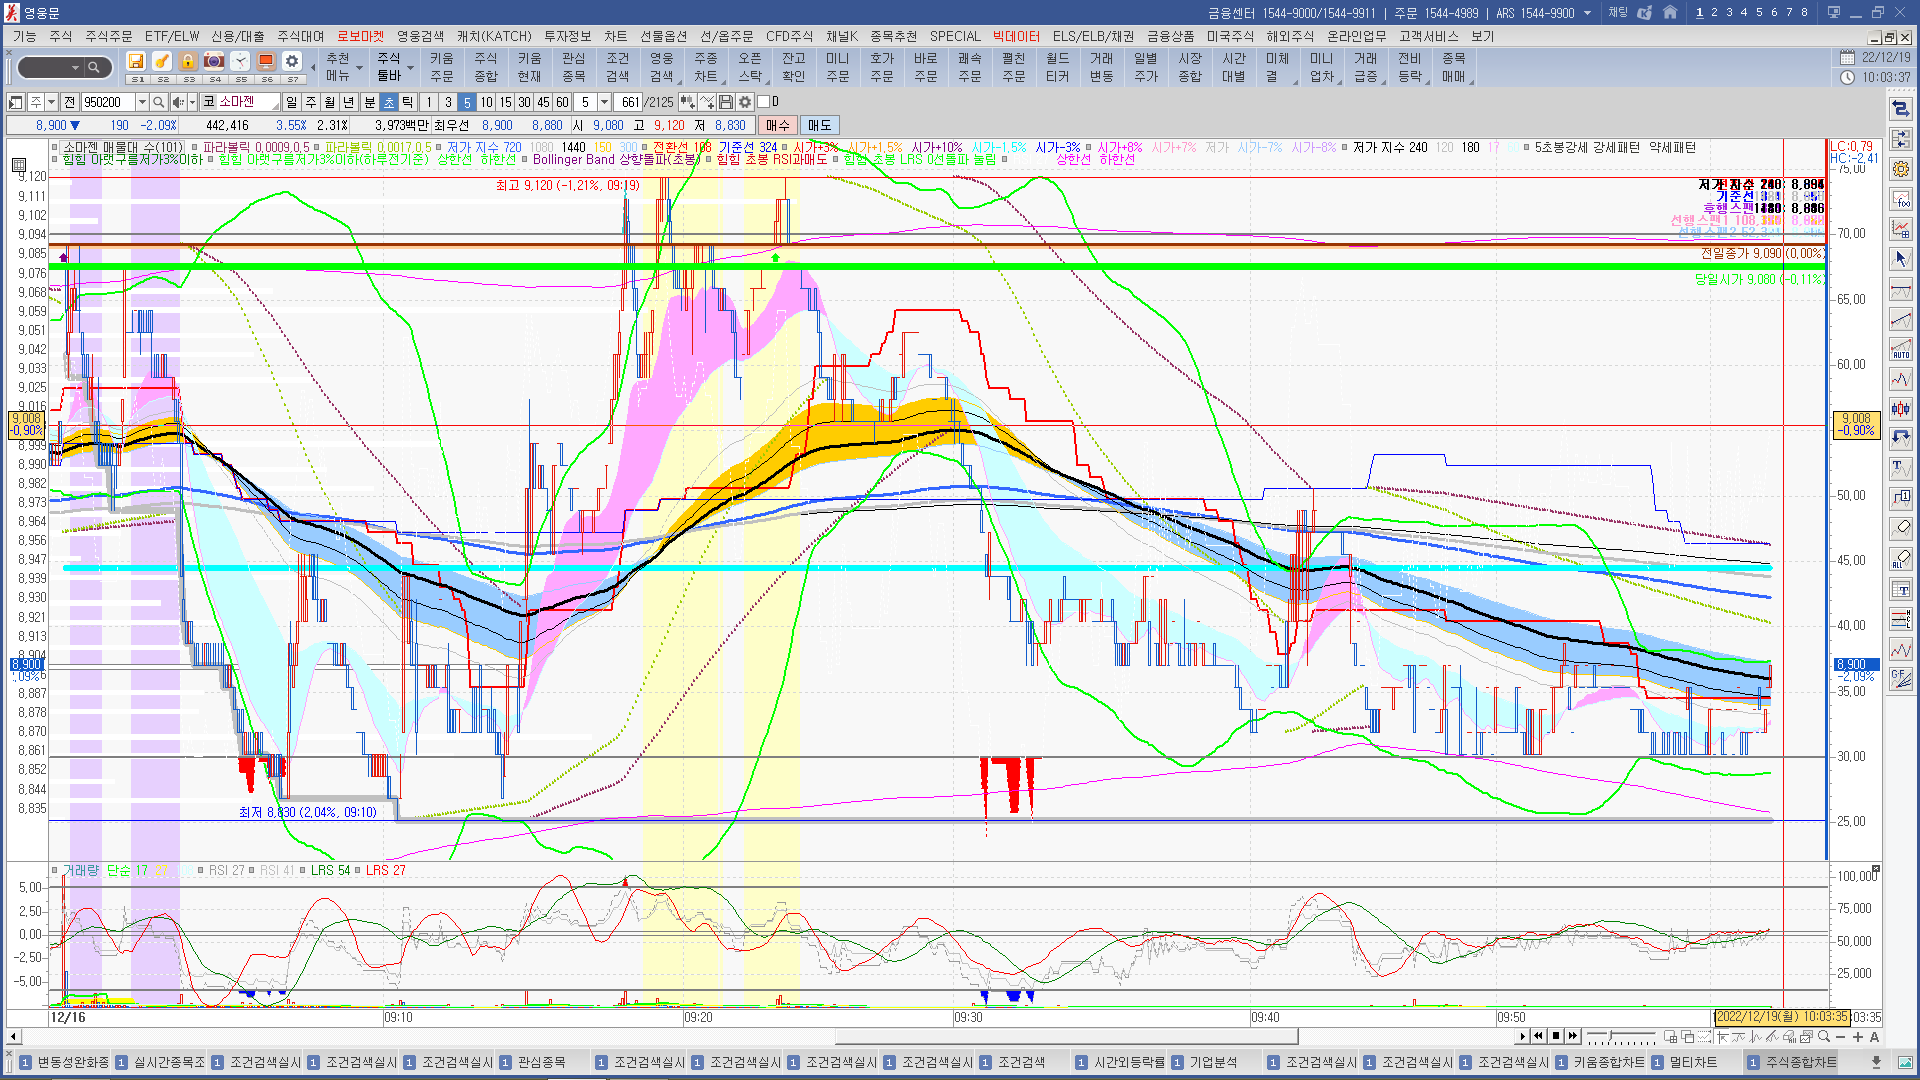Expand the 추천메뉴 dropdown

360,68
